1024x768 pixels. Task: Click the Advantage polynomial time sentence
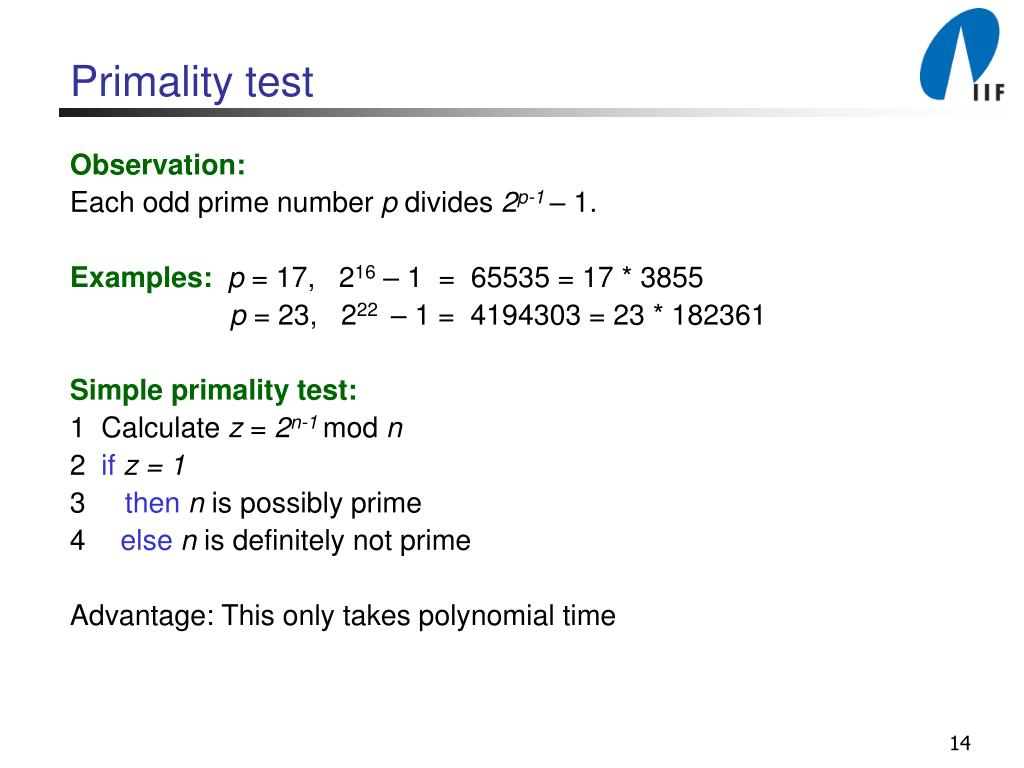point(343,616)
